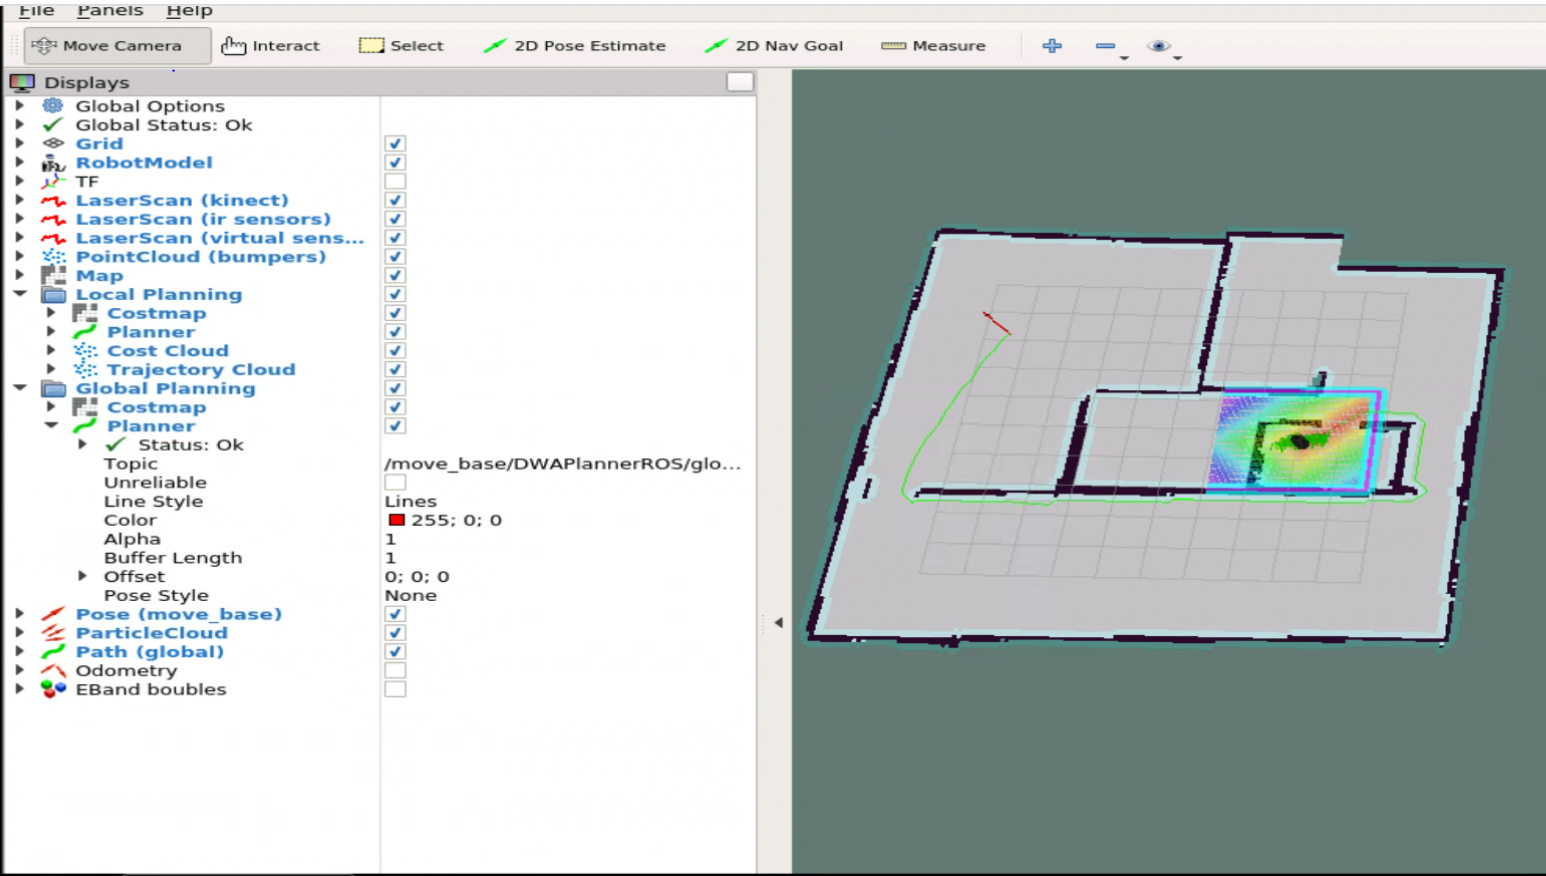This screenshot has height=876, width=1546.
Task: Select the Interact tool
Action: (x=271, y=45)
